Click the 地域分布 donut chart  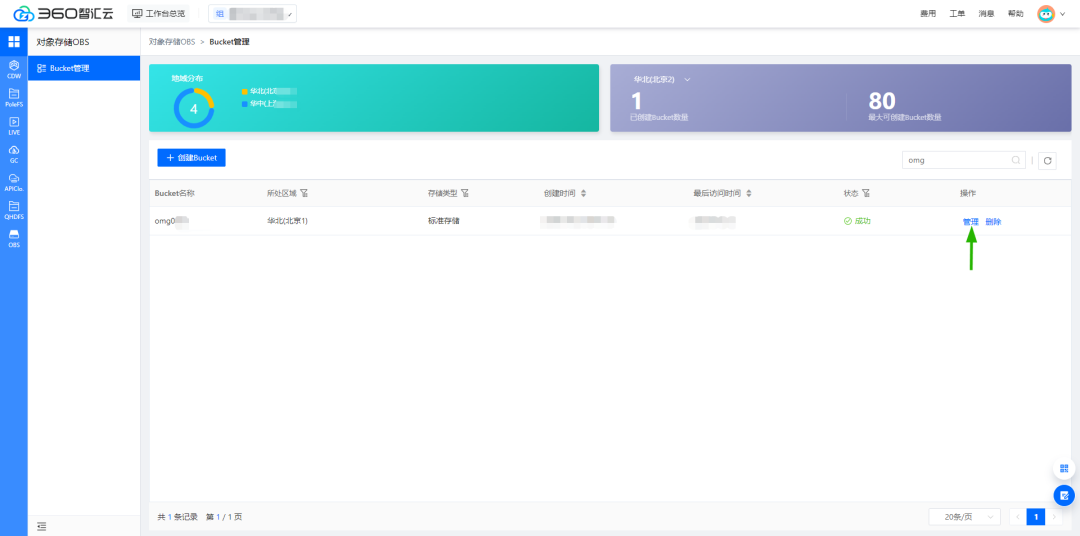[x=194, y=108]
